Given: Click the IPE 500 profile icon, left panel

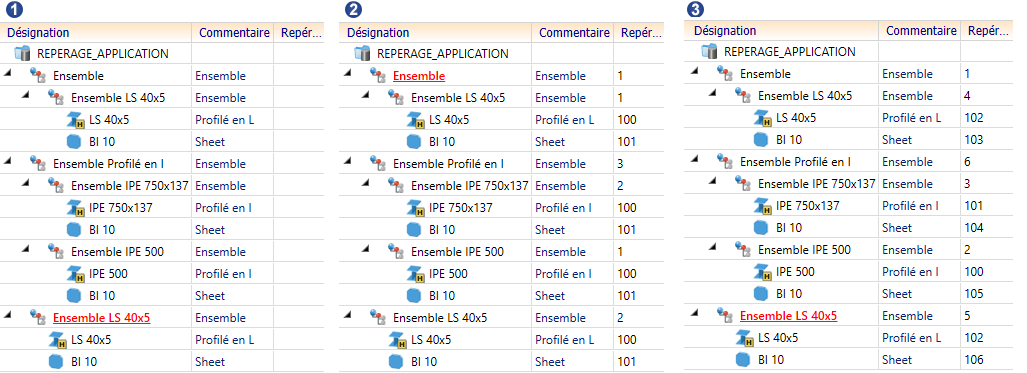Looking at the screenshot, I should click(x=76, y=274).
